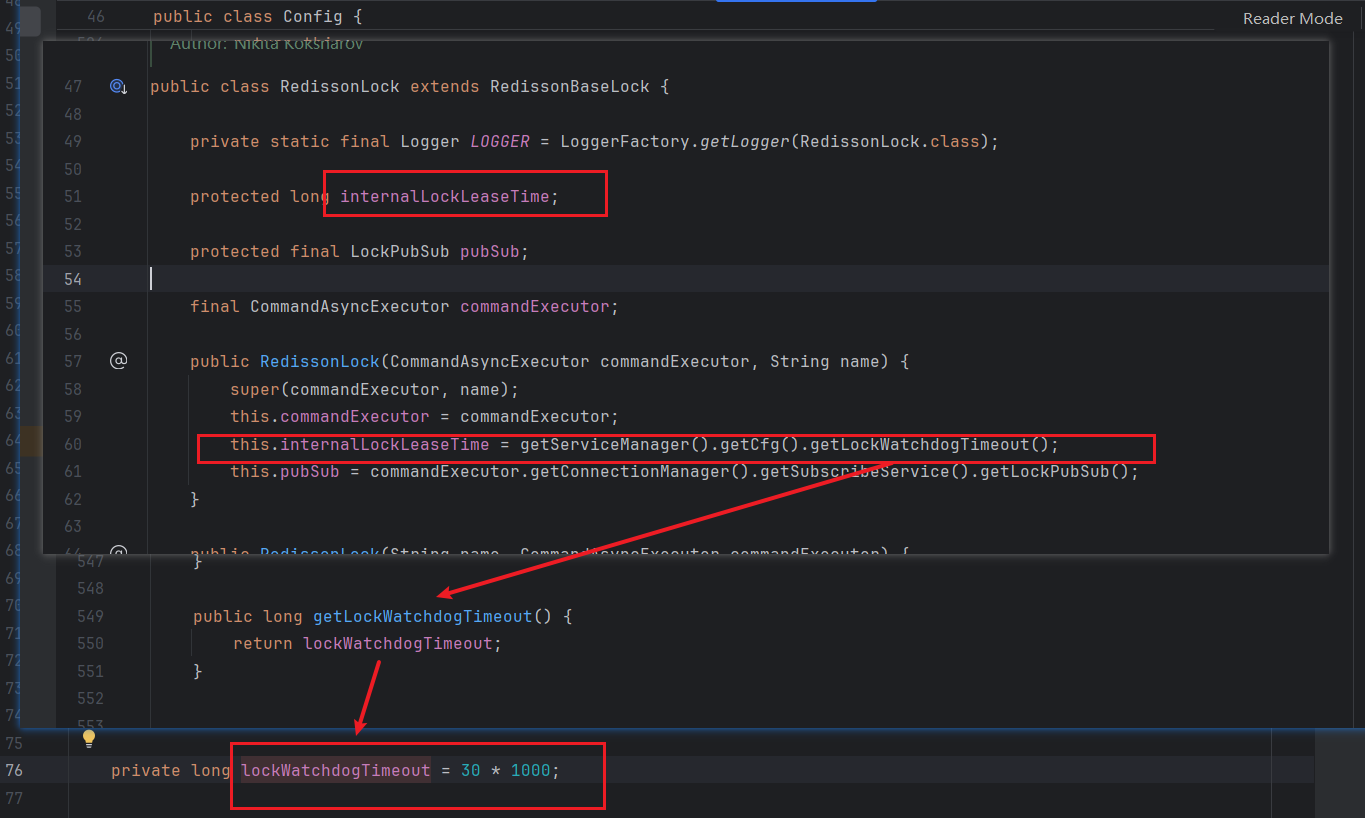Viewport: 1365px width, 818px height.
Task: Click this.internalLockLeaseTime assignment on line 60
Action: [x=360, y=444]
